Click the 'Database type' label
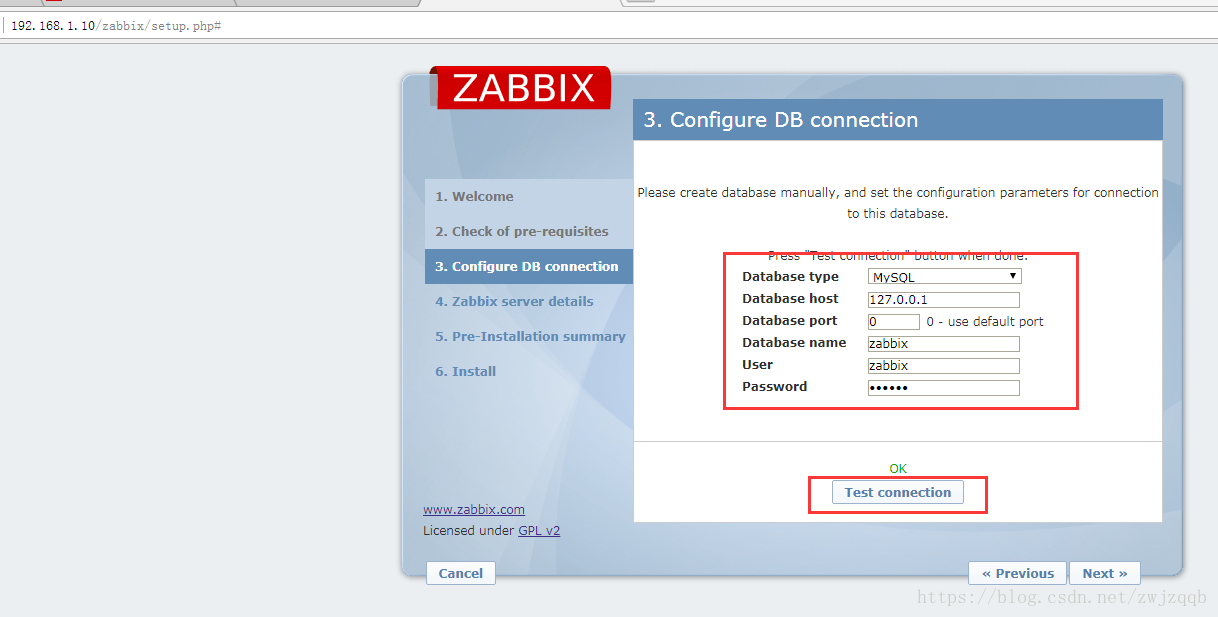This screenshot has width=1218, height=617. coord(790,277)
